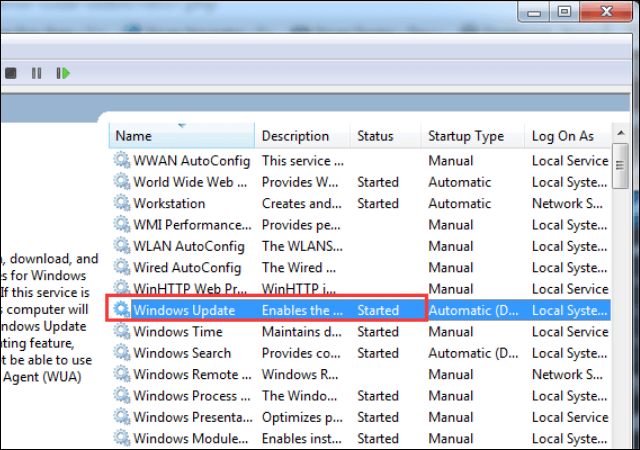Click Started status in Windows Update row
The width and height of the screenshot is (640, 450).
click(378, 310)
